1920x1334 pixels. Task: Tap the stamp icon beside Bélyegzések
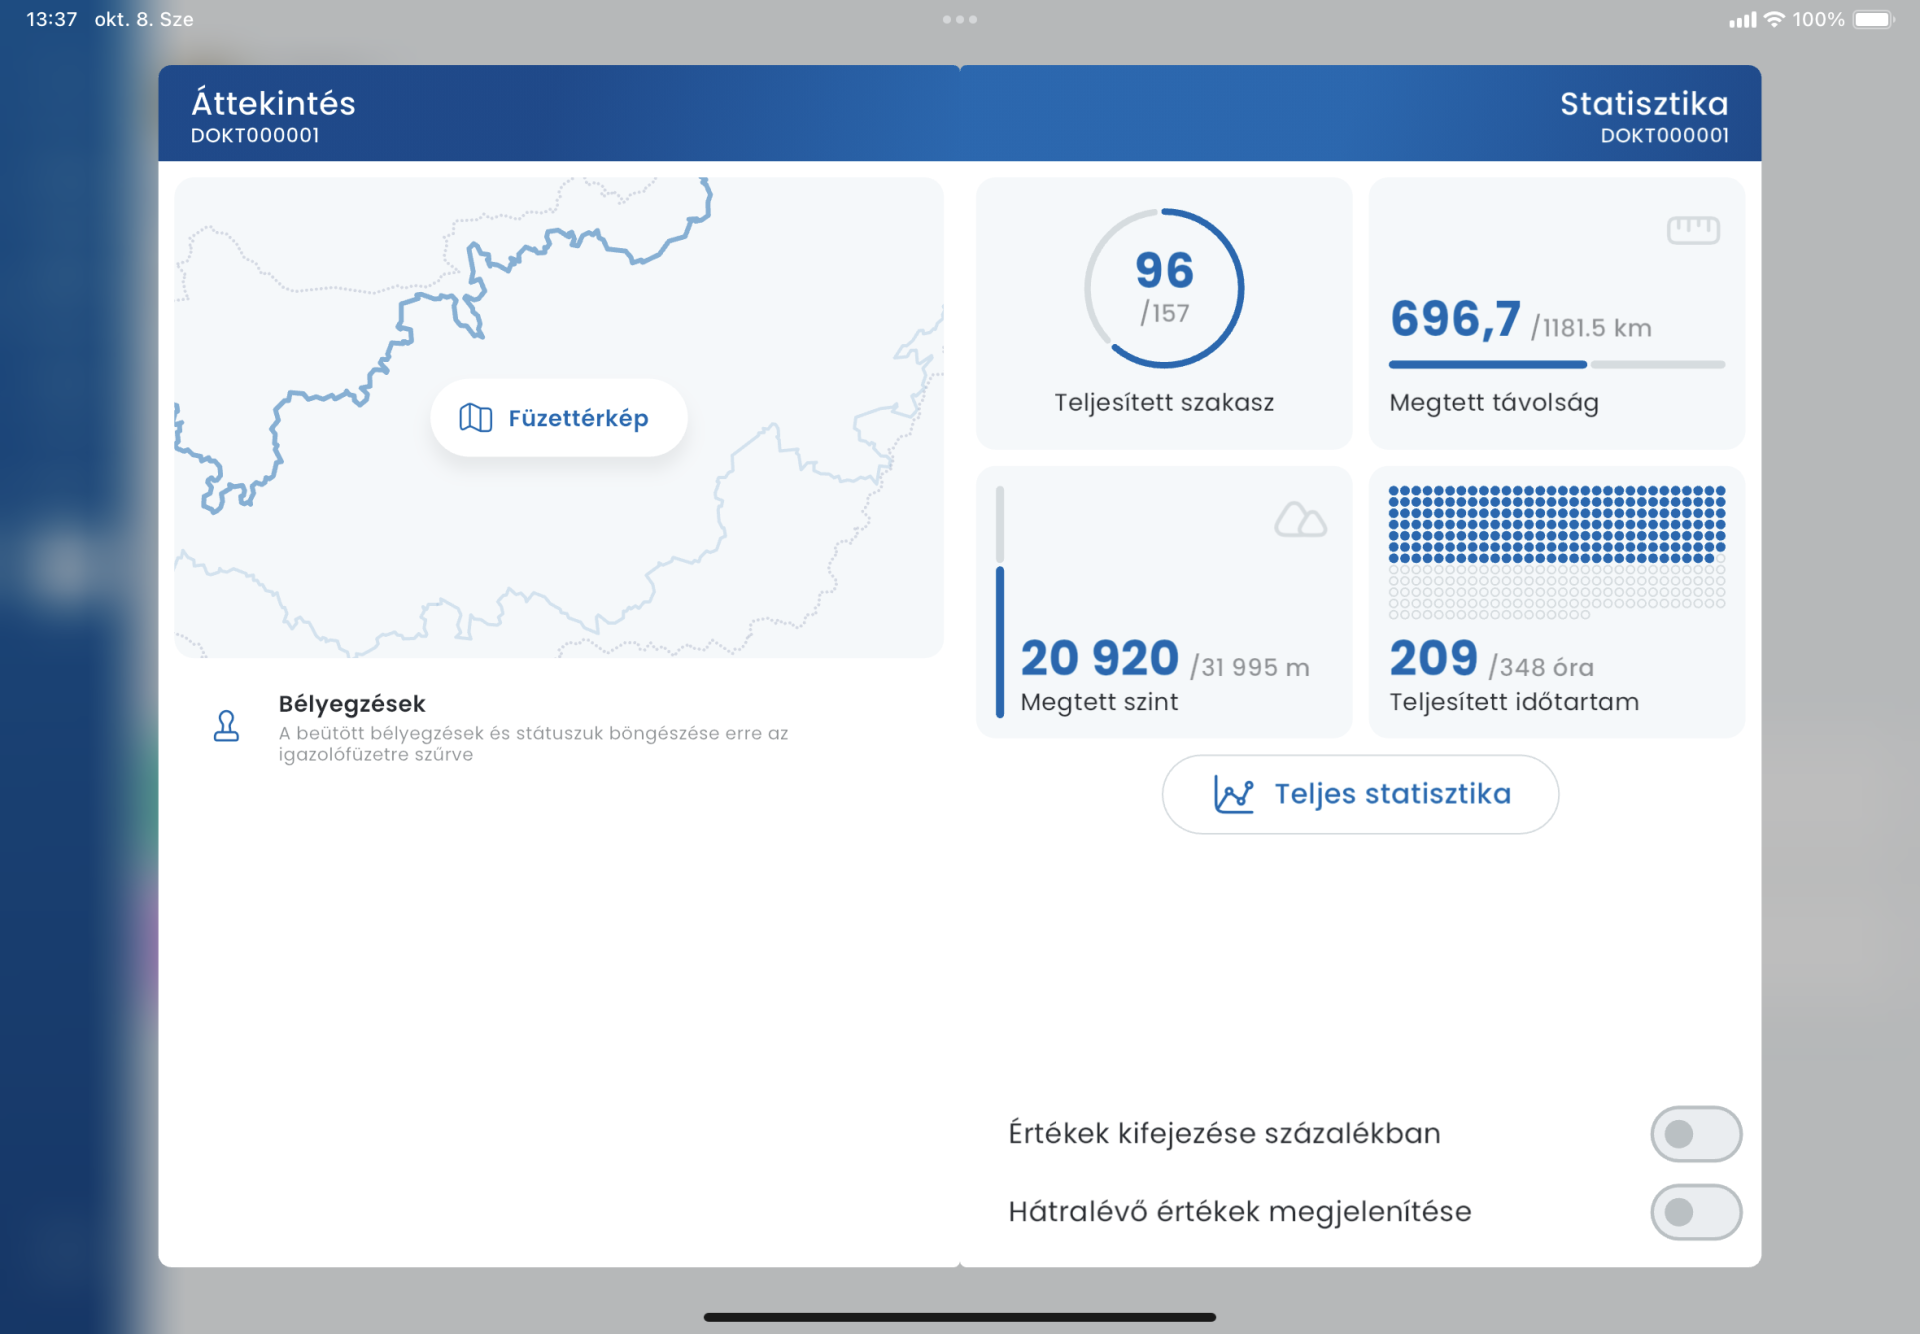pos(227,726)
